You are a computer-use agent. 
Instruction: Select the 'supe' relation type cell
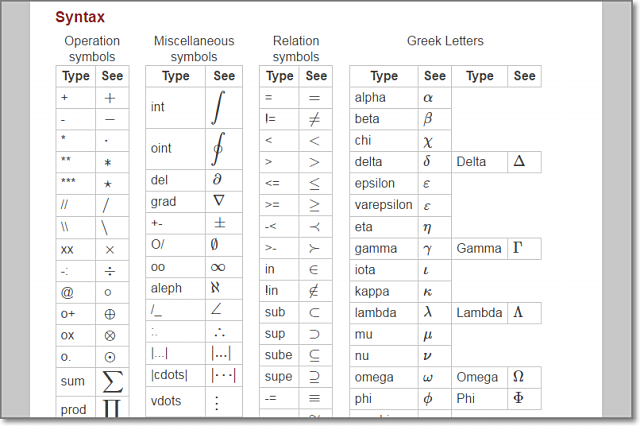(x=278, y=376)
